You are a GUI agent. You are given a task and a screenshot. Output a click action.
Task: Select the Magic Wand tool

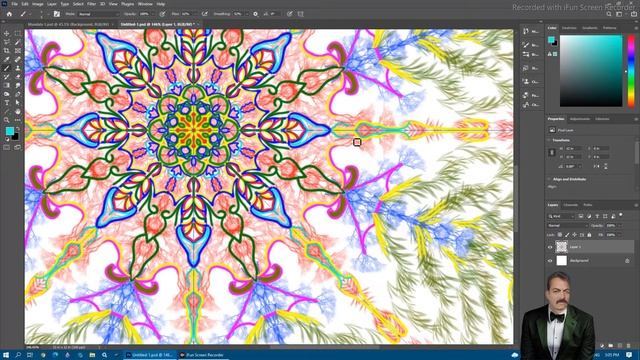(18, 42)
